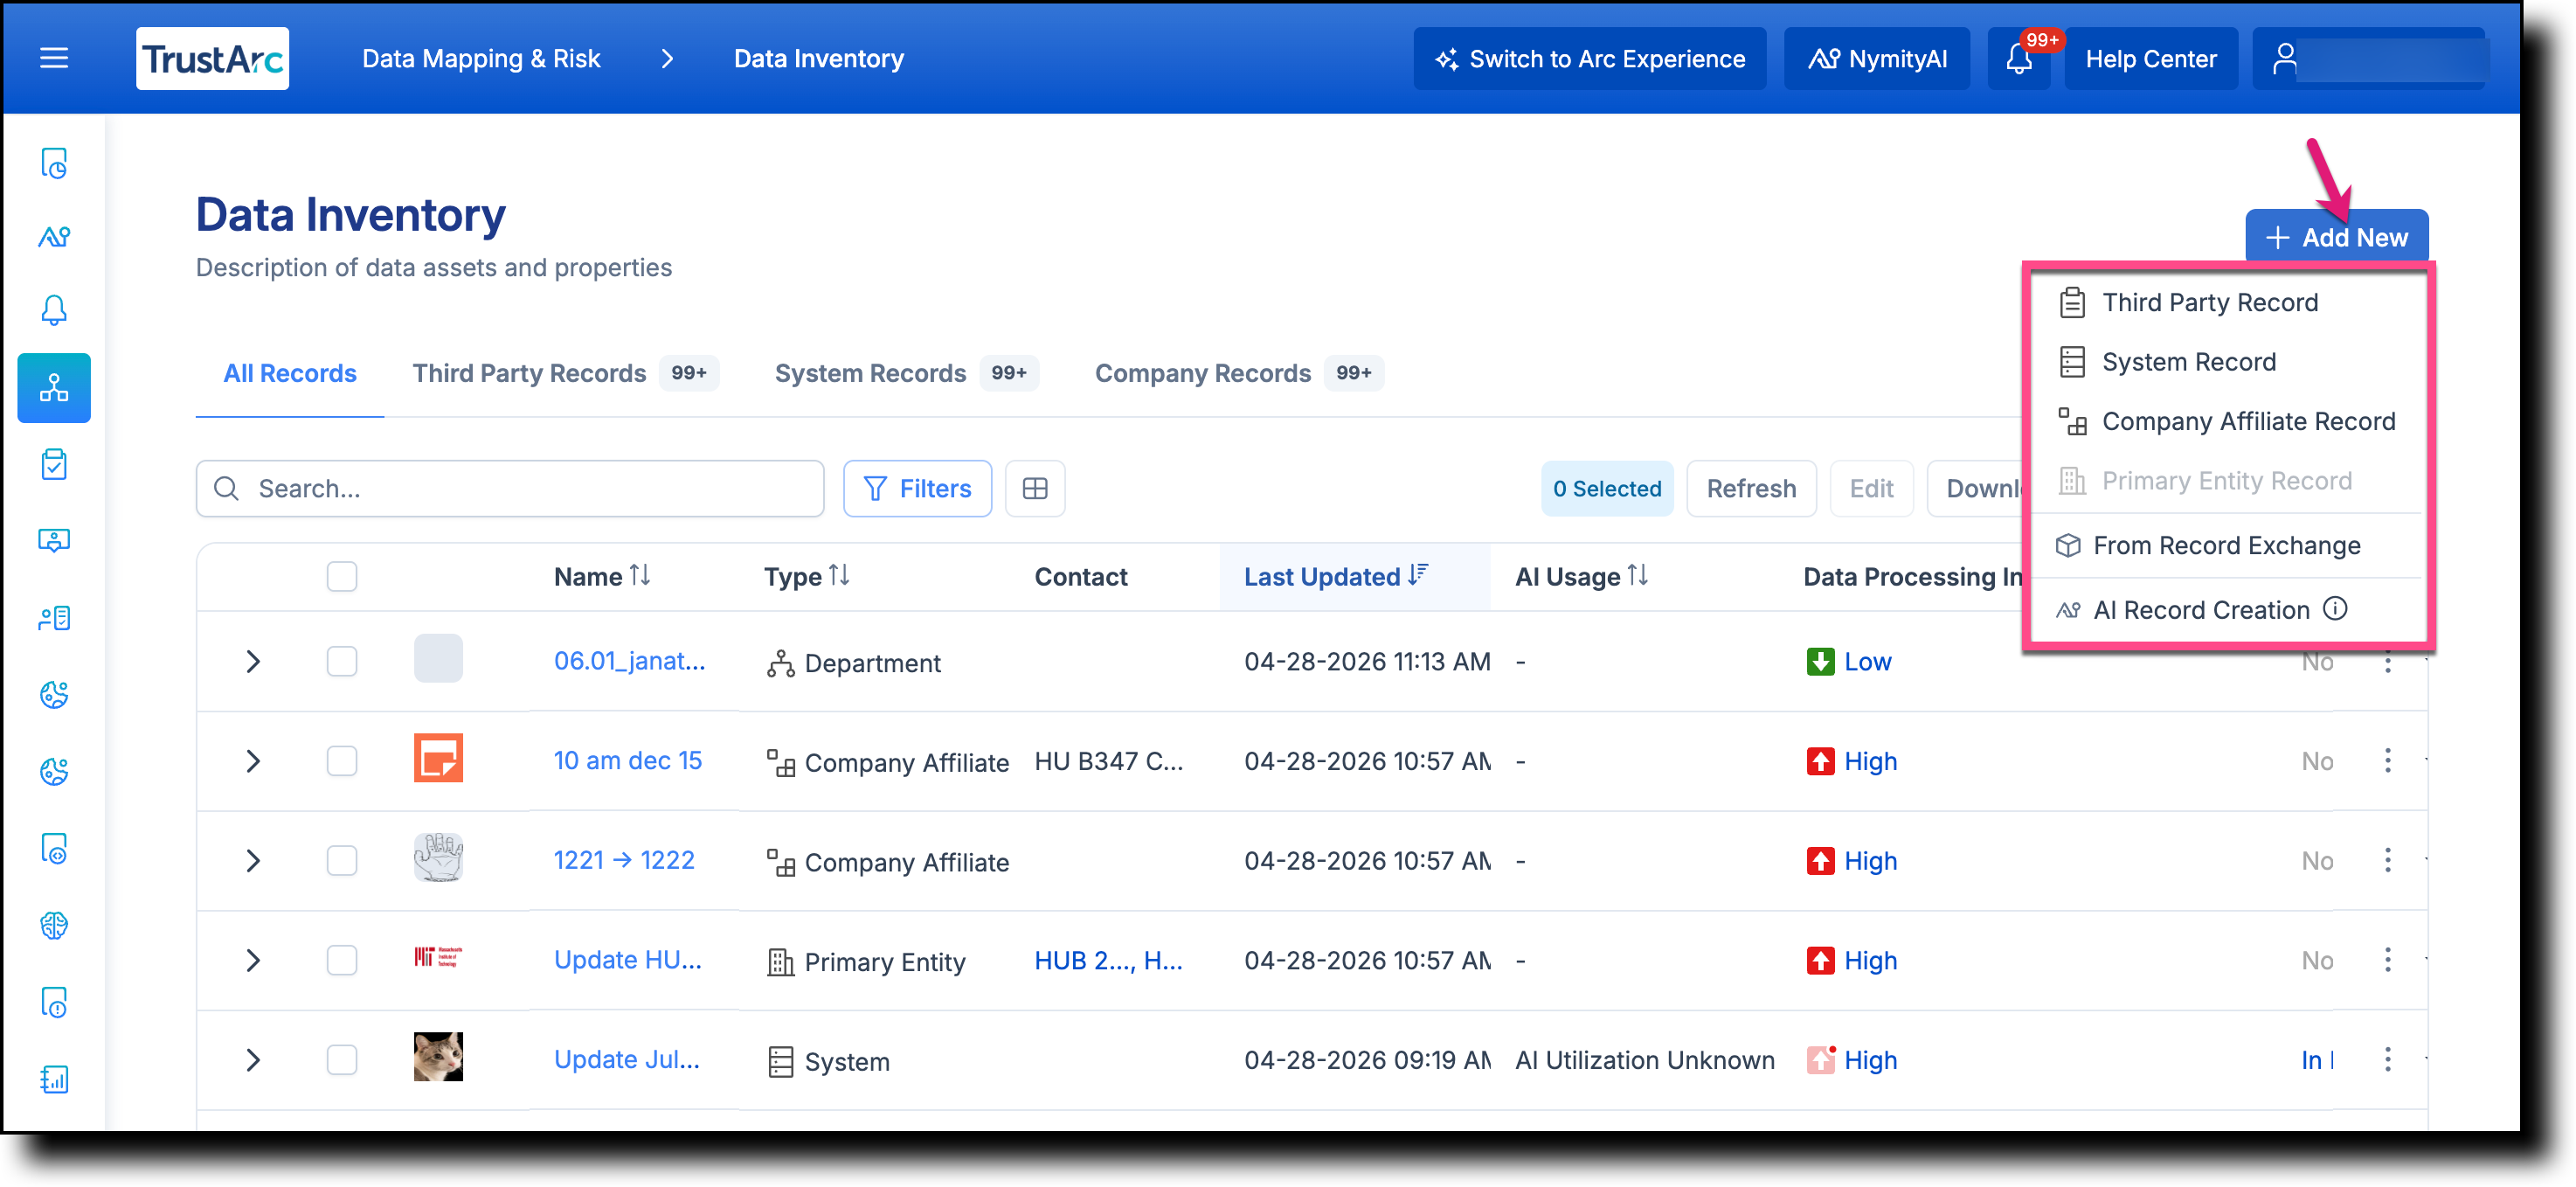2576x1187 pixels.
Task: Open the document info sidebar icon
Action: tap(54, 1003)
